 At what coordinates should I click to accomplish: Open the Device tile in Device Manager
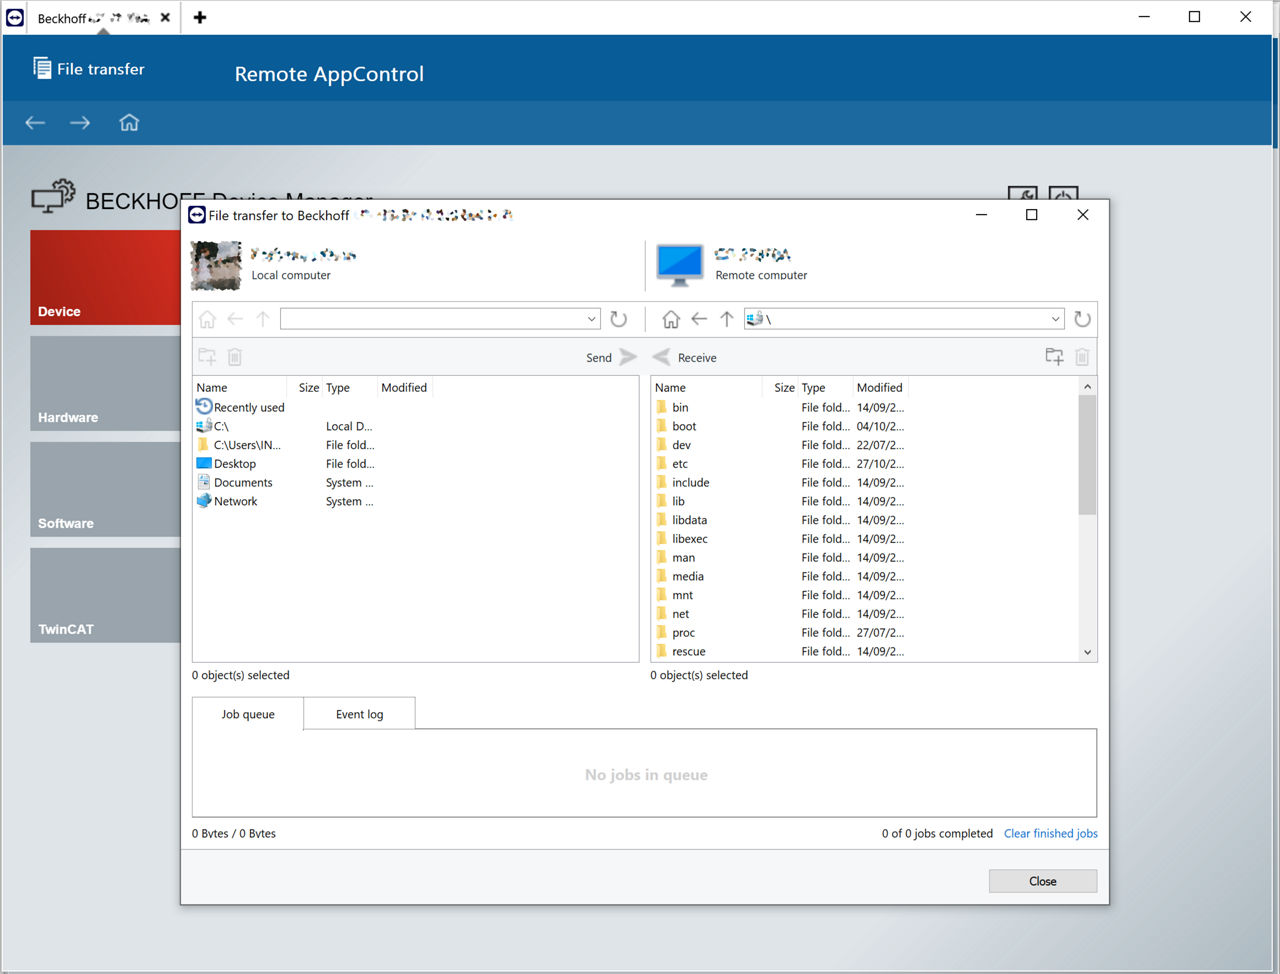coord(105,278)
